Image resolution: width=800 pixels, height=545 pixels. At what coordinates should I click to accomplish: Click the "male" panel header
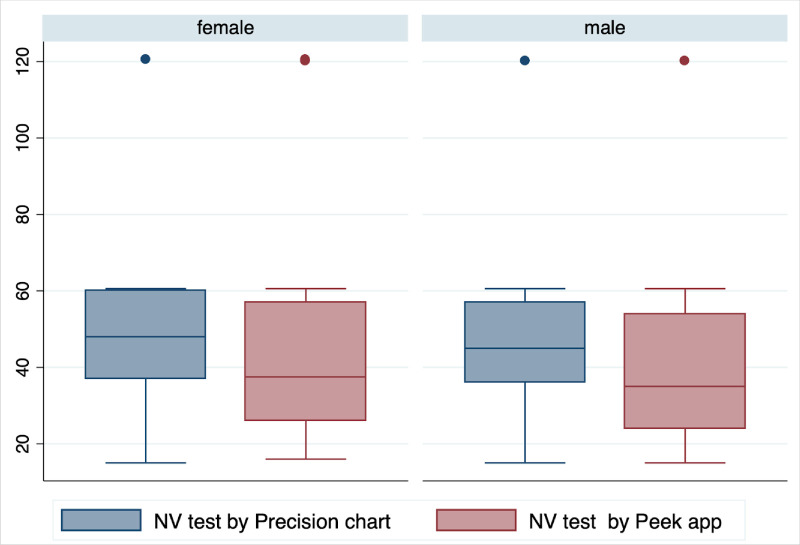(605, 28)
